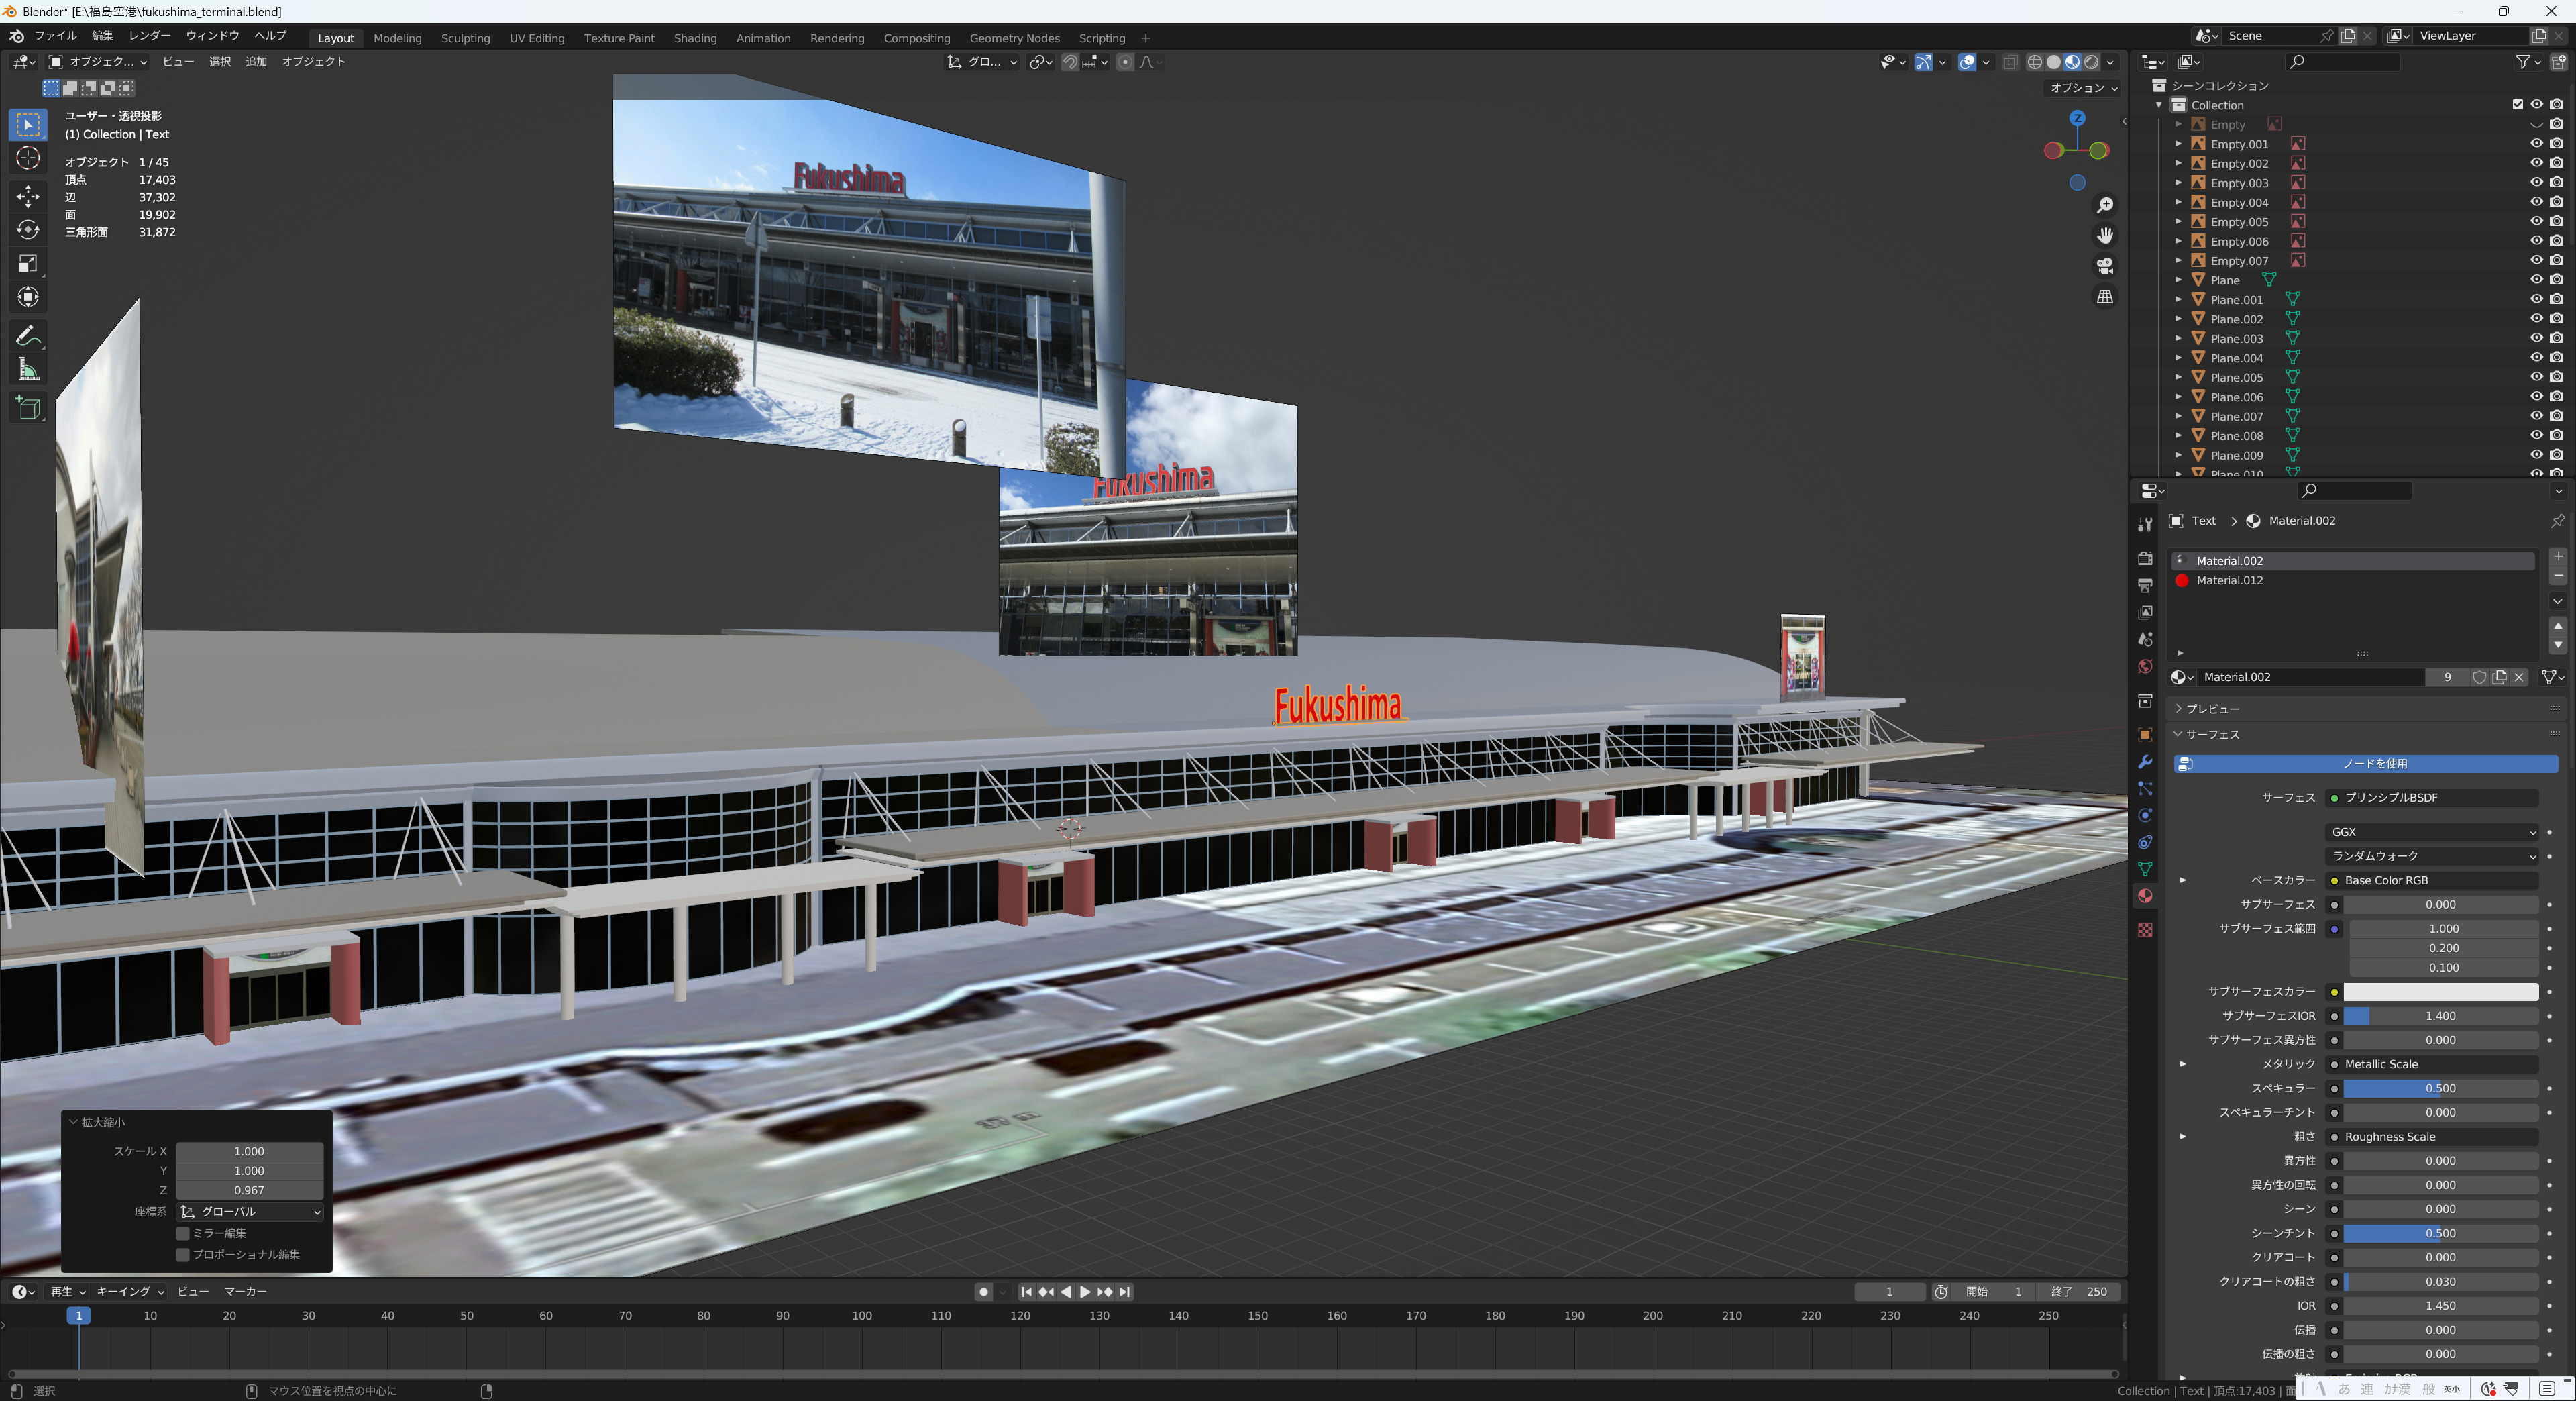Toggle snapping magnet in viewport header

(x=1070, y=62)
